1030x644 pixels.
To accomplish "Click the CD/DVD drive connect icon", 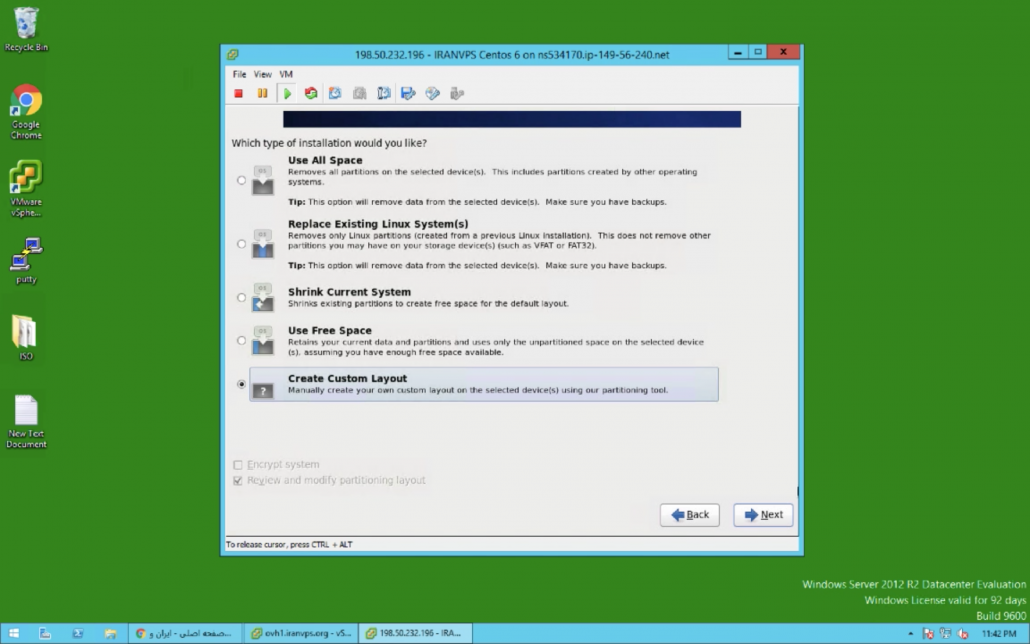I will point(432,93).
